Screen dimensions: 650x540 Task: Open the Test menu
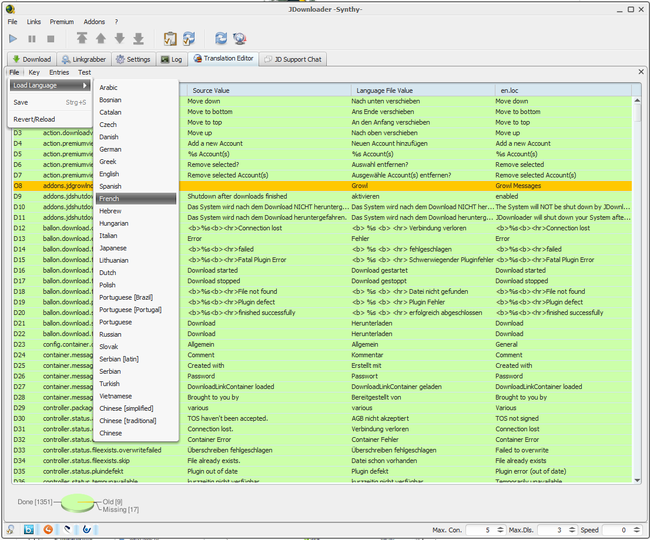click(x=85, y=72)
